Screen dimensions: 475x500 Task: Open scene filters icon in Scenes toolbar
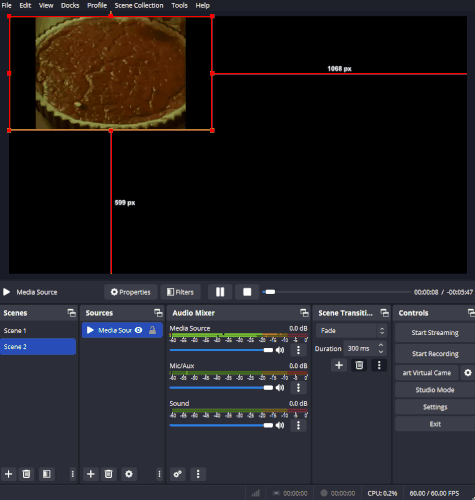[x=47, y=474]
